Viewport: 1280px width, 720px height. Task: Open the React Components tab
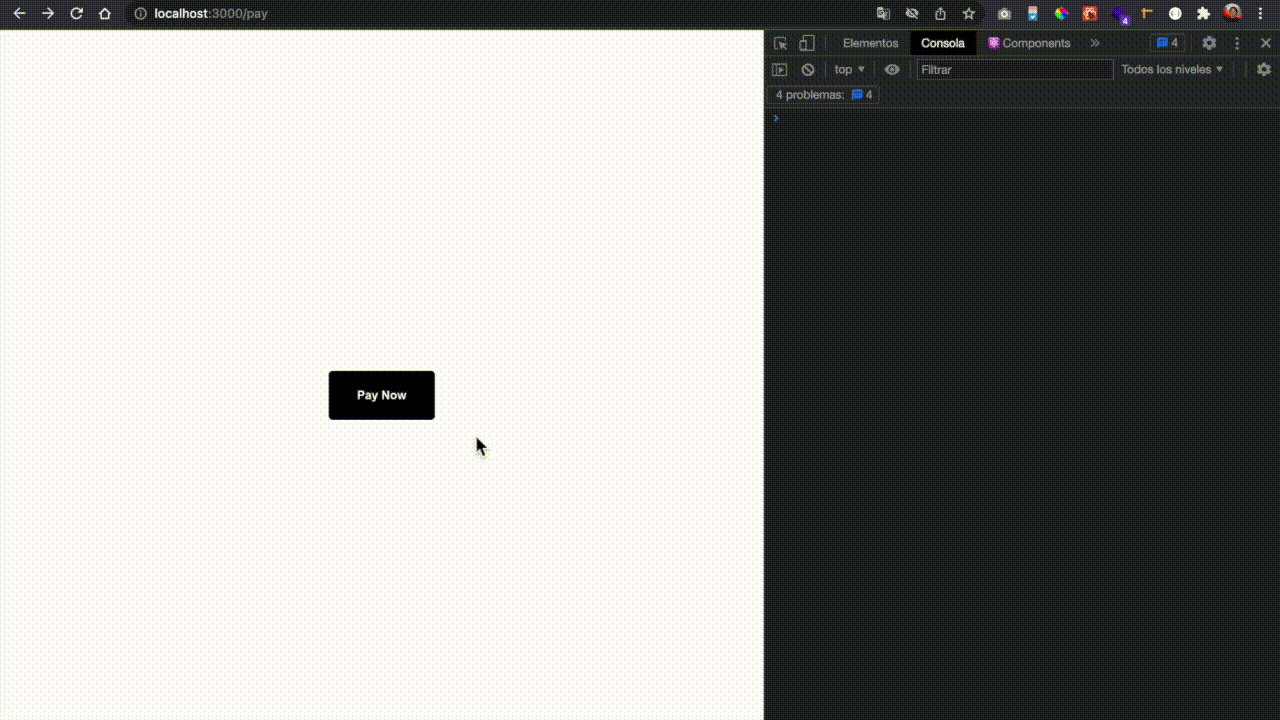click(x=1029, y=43)
